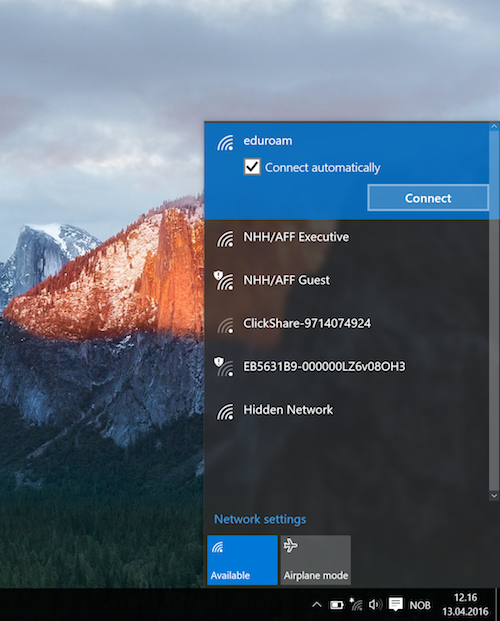Open the clock showing 12.16 13.04.2016
The width and height of the screenshot is (500, 621).
coord(466,604)
